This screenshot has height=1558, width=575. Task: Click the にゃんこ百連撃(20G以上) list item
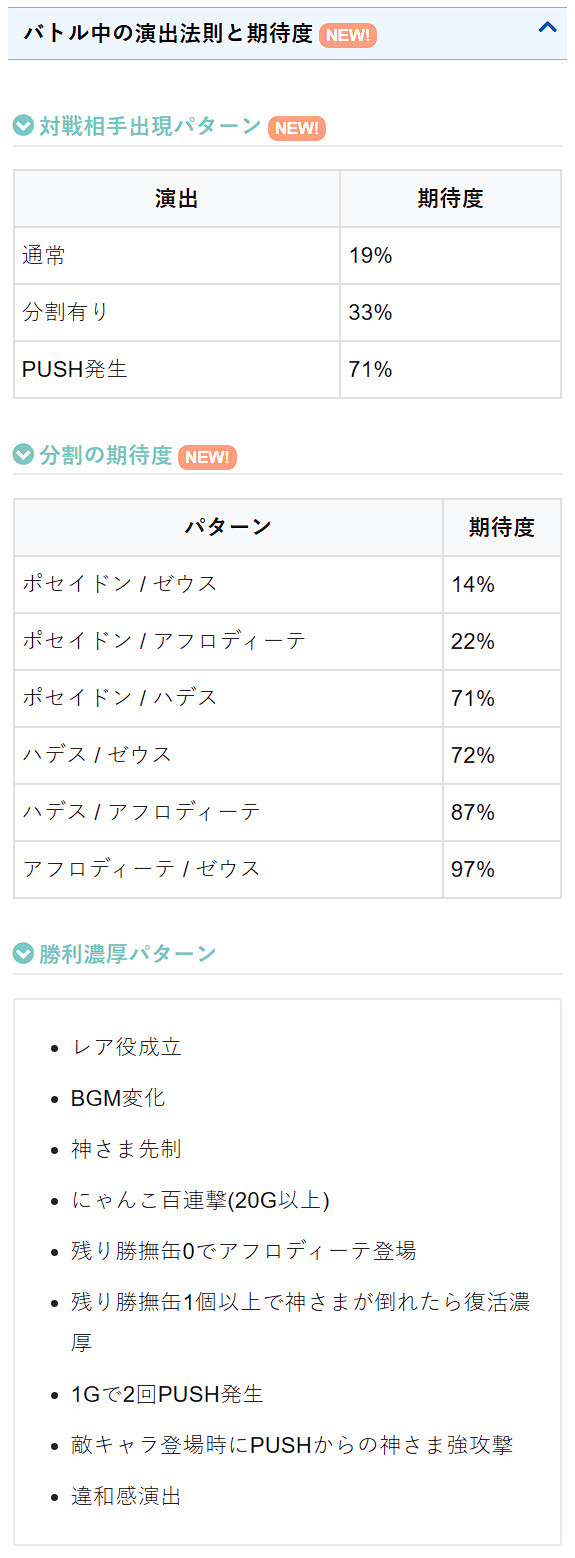(x=200, y=1200)
